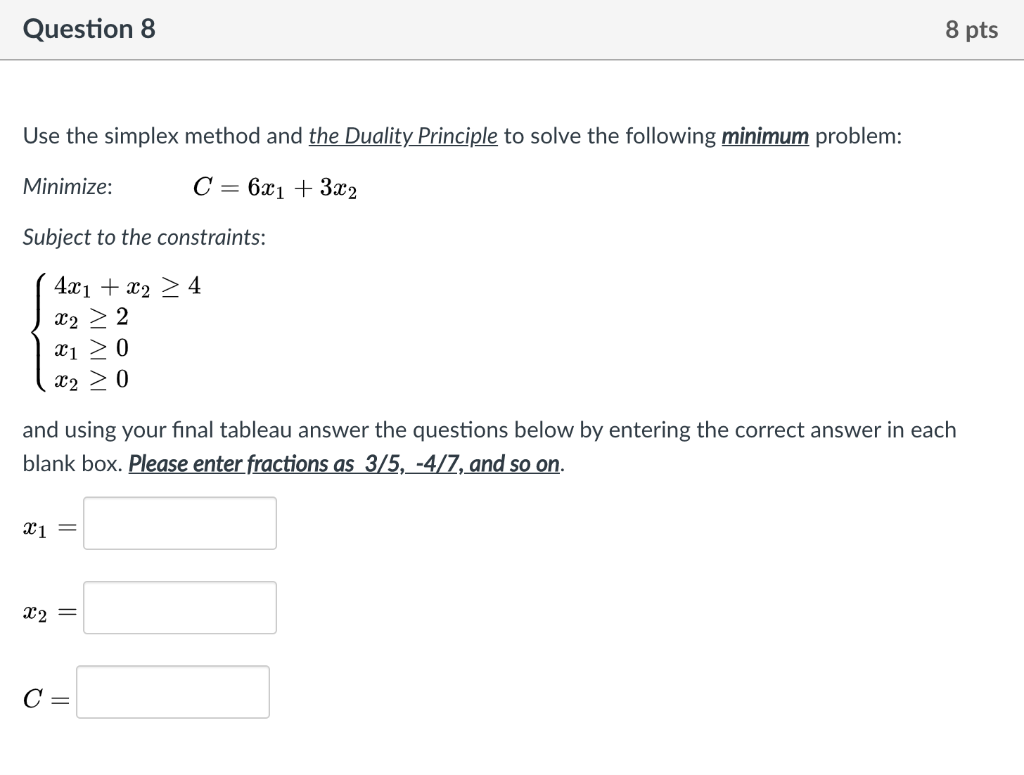Click the C answer input box

coord(173,691)
